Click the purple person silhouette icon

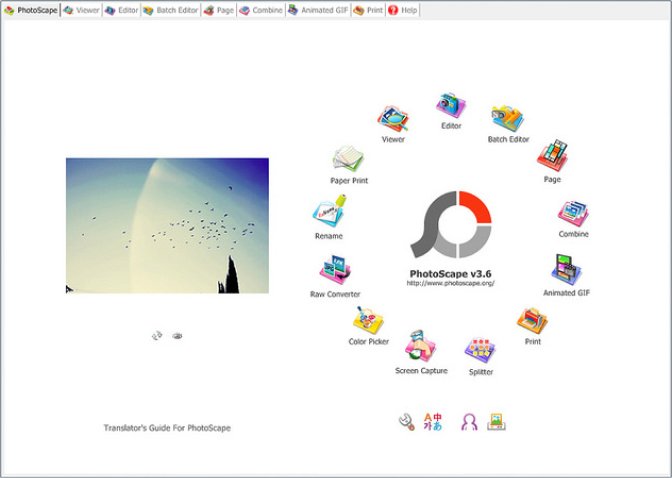click(x=469, y=422)
